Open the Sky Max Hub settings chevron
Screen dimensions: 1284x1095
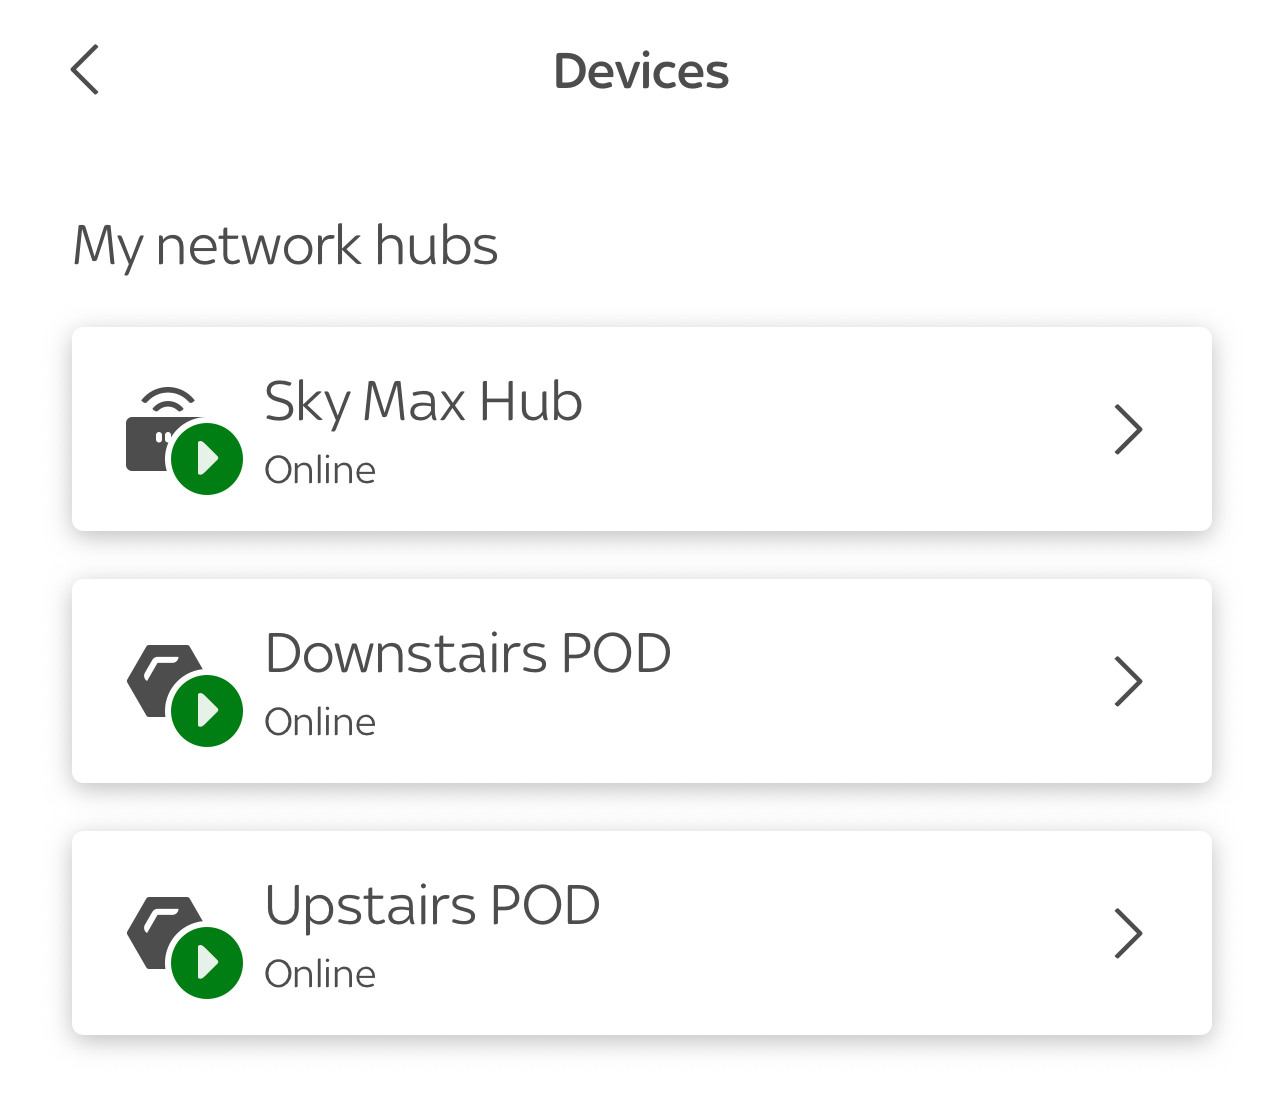1128,429
